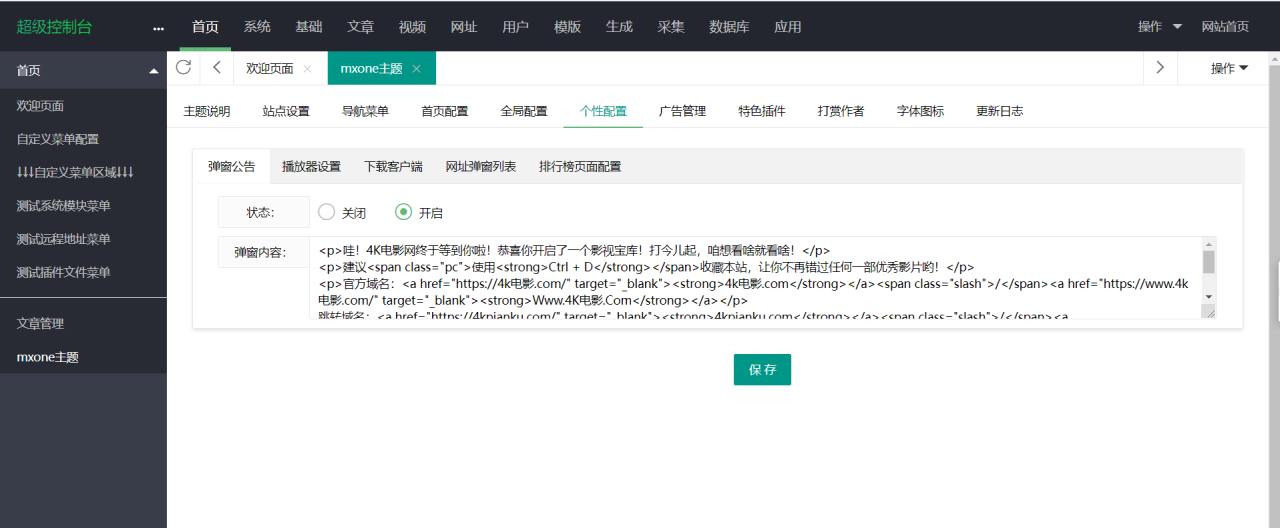Open 首页 in top navigation
The image size is (1280, 528).
[205, 27]
